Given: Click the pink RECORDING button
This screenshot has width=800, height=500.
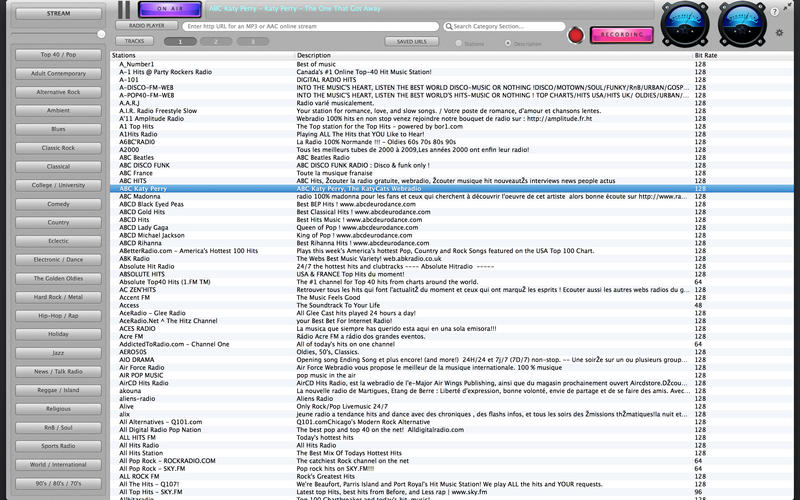Looking at the screenshot, I should pos(616,34).
